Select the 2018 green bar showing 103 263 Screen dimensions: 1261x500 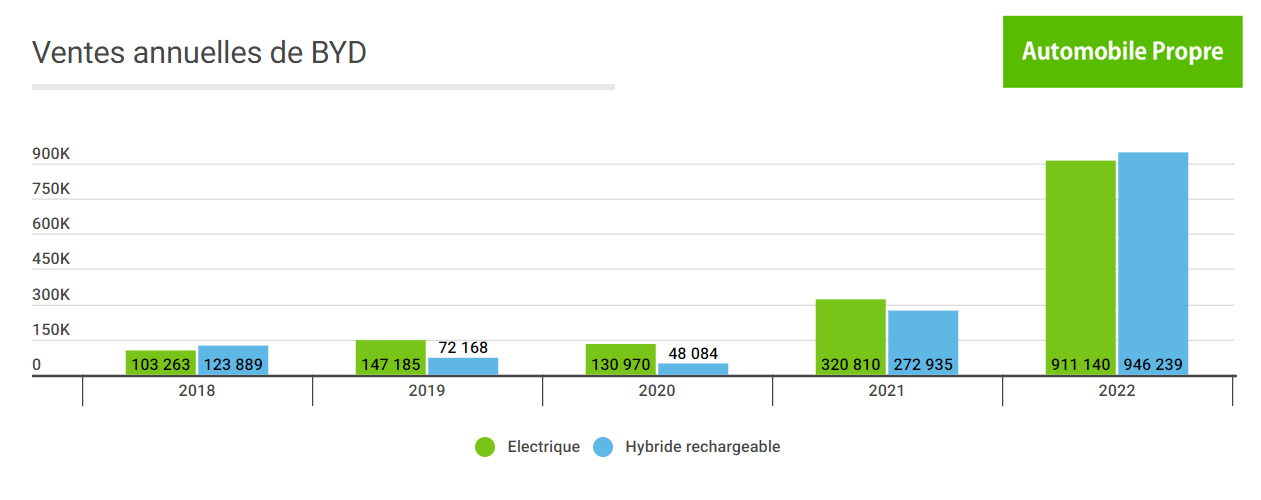tap(161, 363)
